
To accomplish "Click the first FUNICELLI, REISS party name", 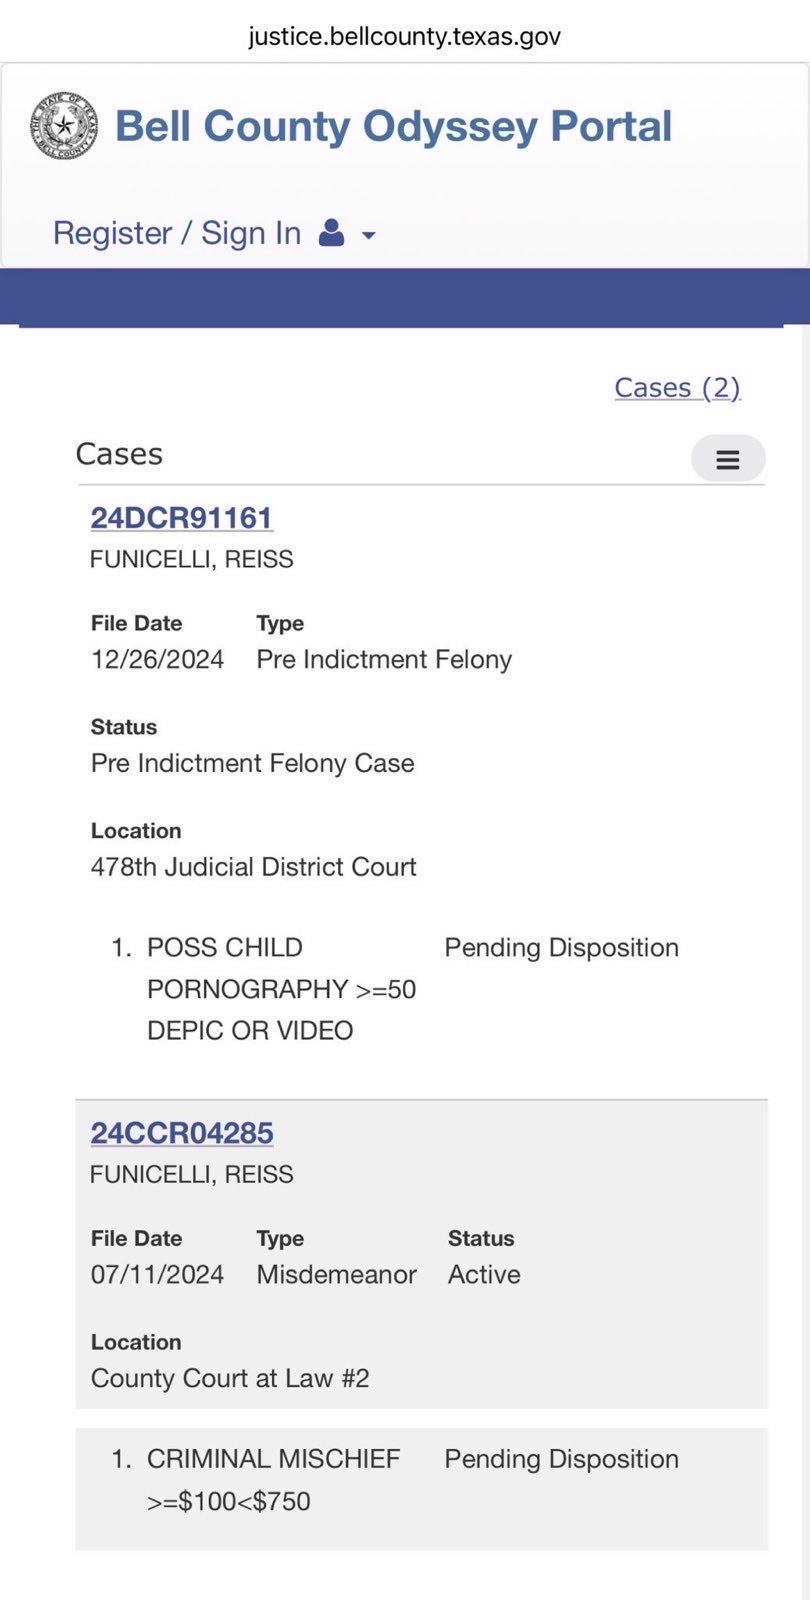I will [192, 559].
